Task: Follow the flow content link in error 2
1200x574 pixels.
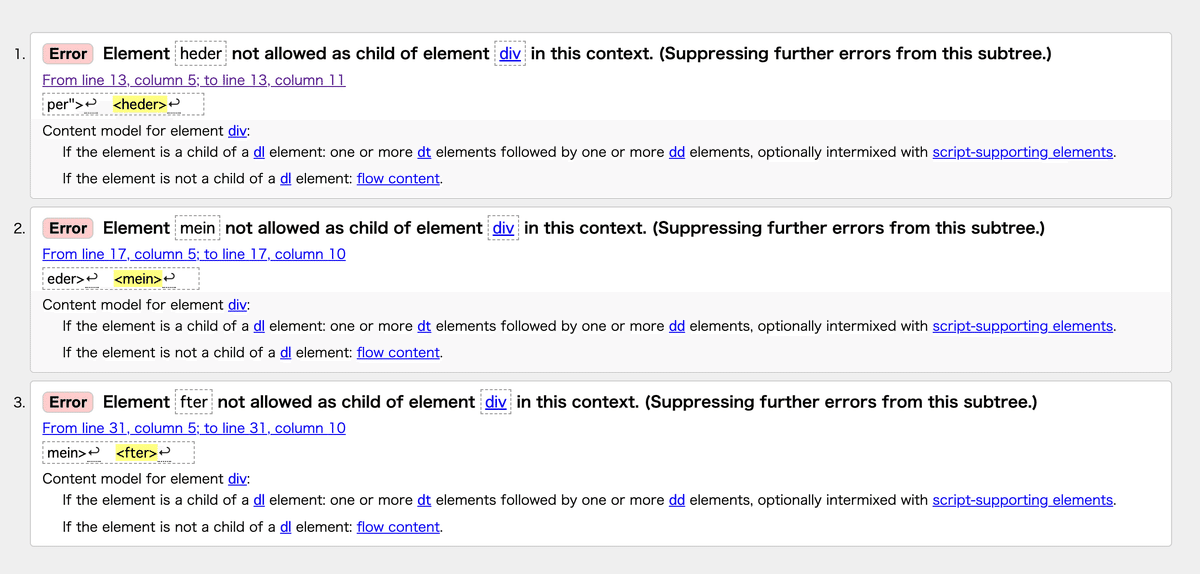Action: pyautogui.click(x=398, y=352)
